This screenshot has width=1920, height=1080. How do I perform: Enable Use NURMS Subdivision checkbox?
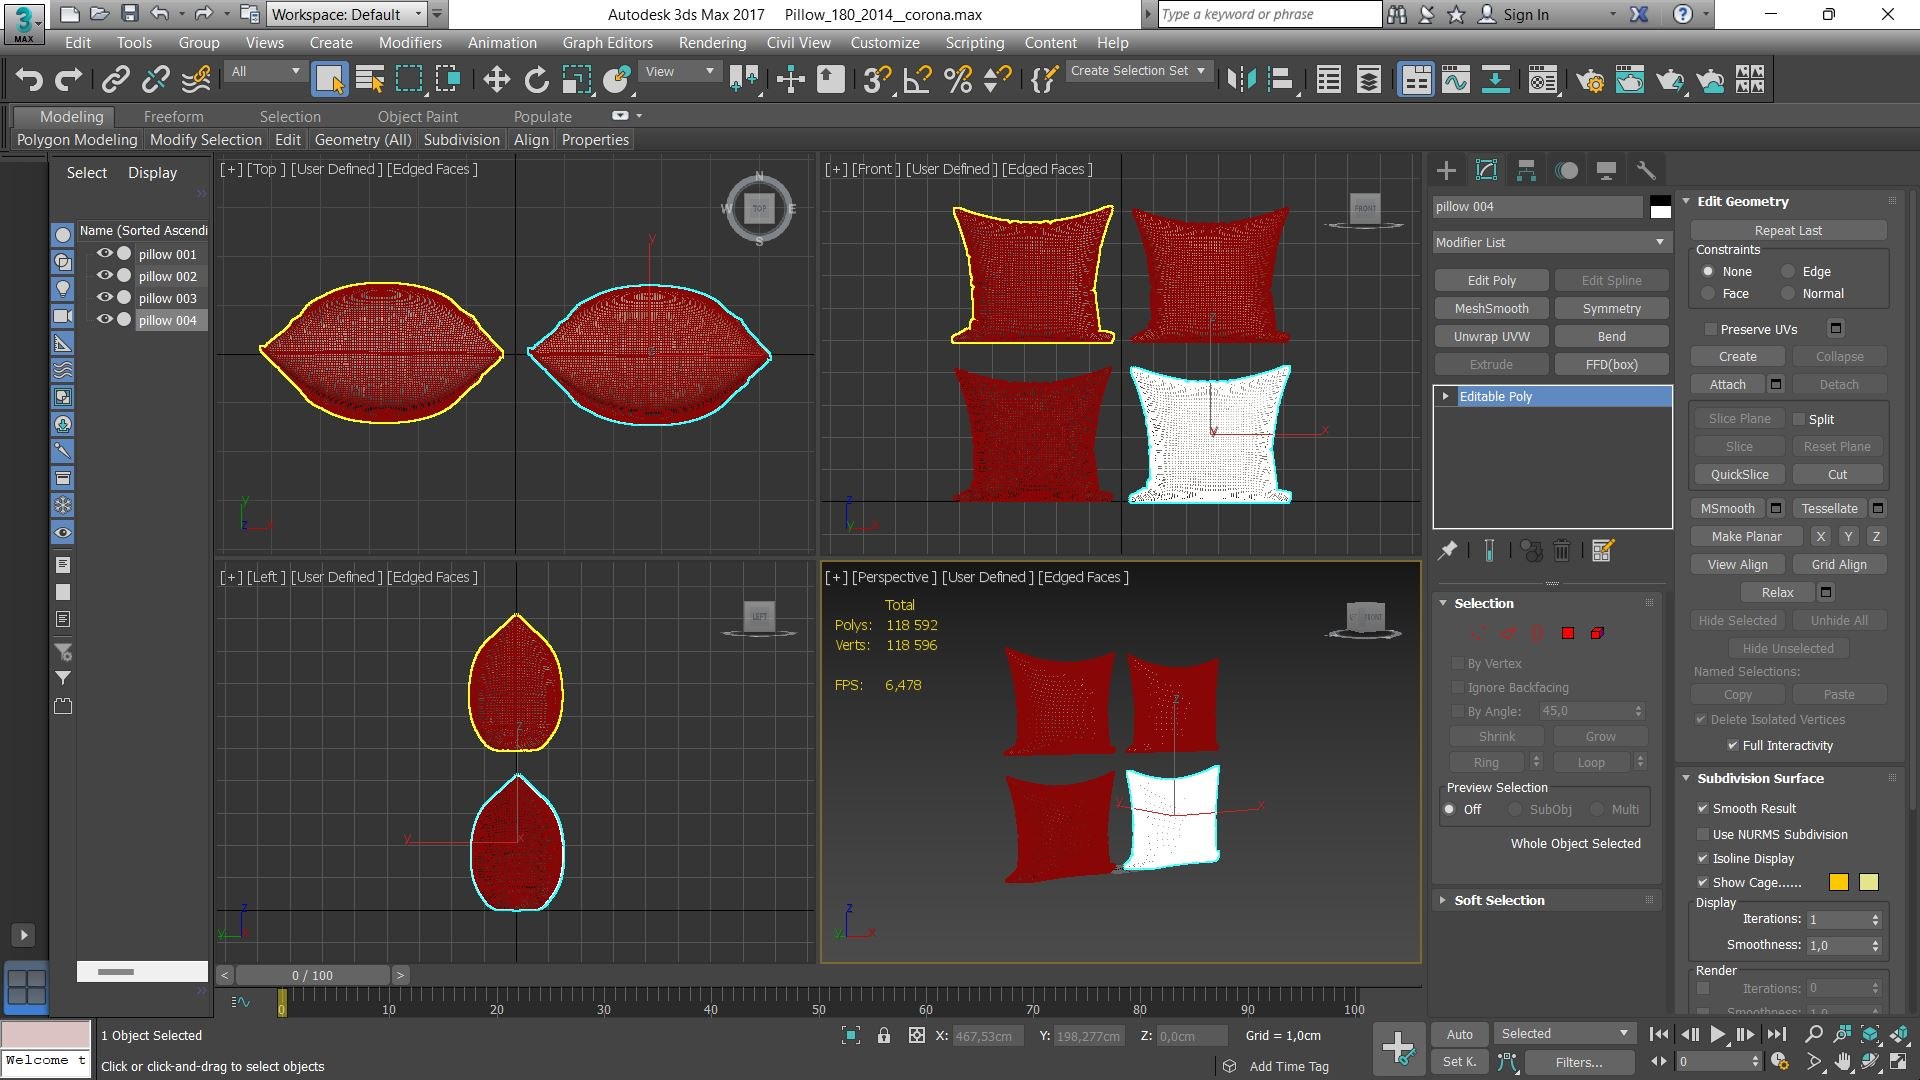[x=1702, y=834]
